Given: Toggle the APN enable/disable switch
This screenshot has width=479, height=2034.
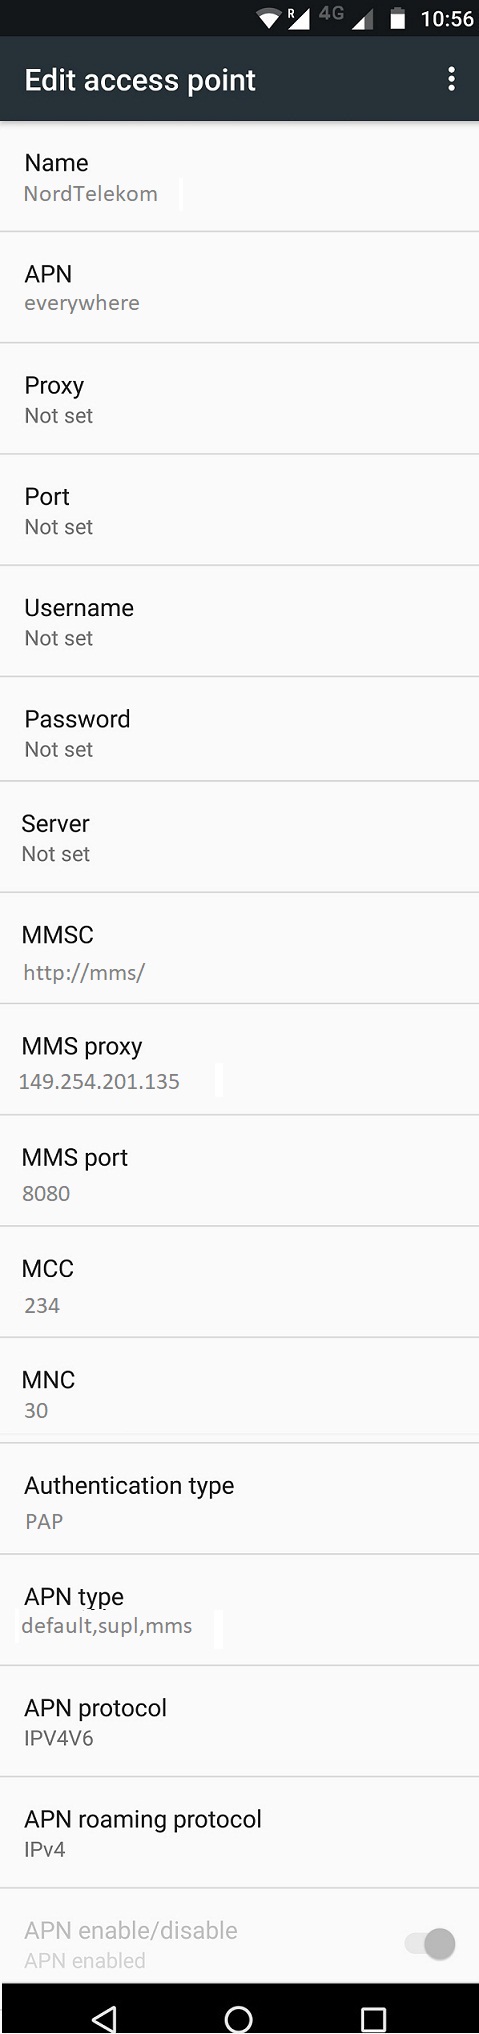Looking at the screenshot, I should (430, 1943).
